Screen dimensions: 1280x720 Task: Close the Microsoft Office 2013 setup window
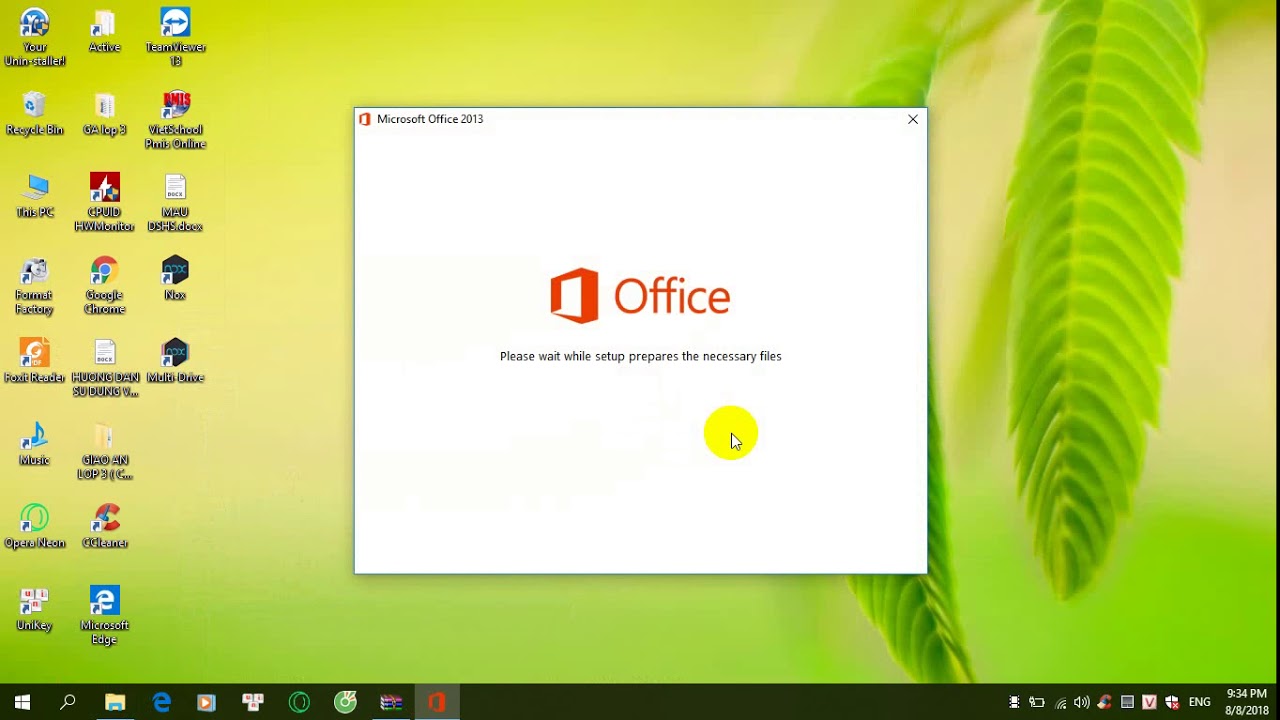point(913,119)
